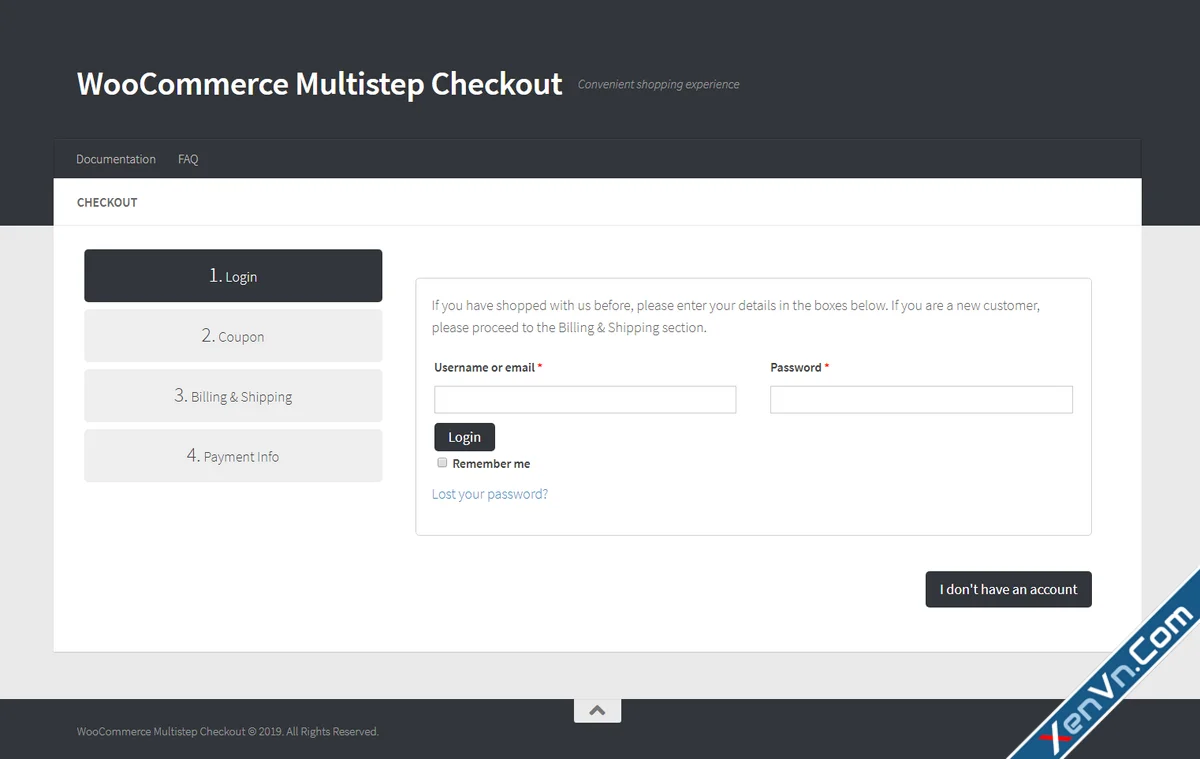
Task: Click the Login button
Action: pos(464,437)
